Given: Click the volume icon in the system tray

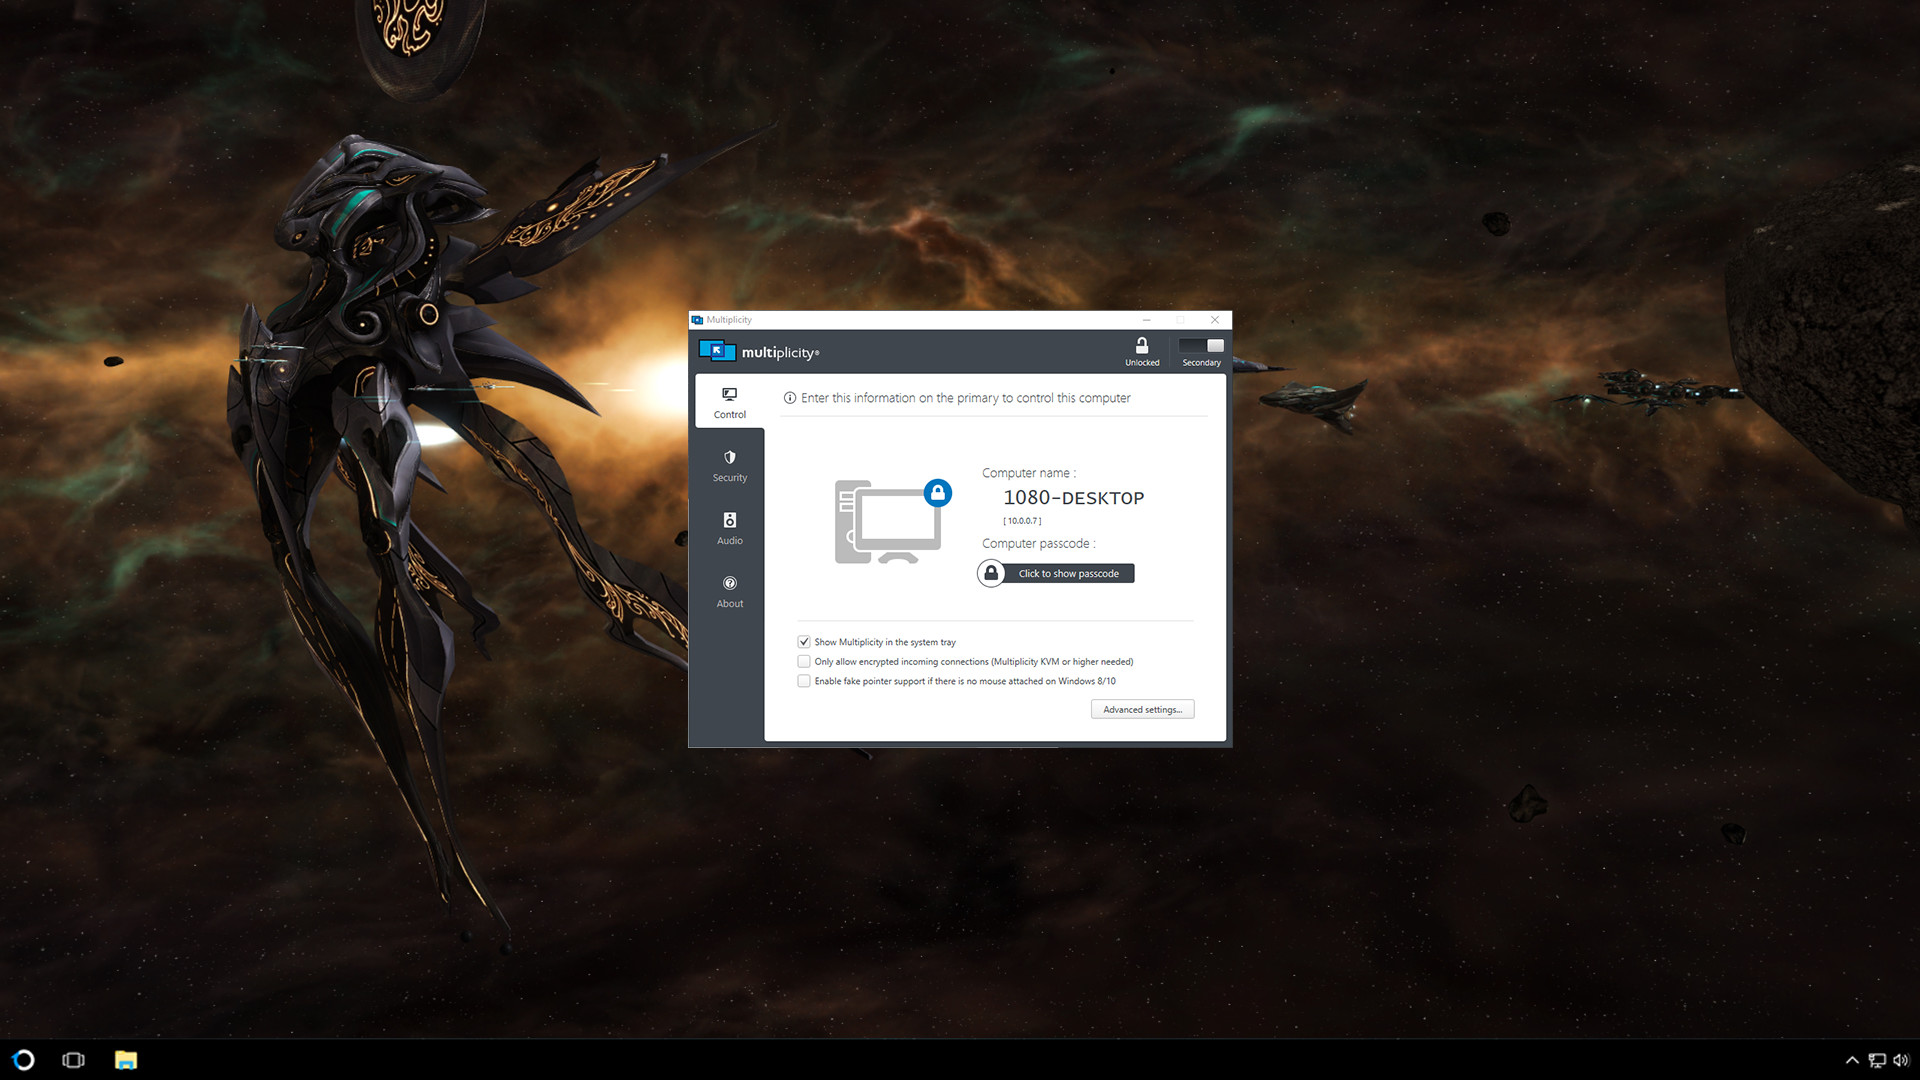Looking at the screenshot, I should click(x=1901, y=1060).
